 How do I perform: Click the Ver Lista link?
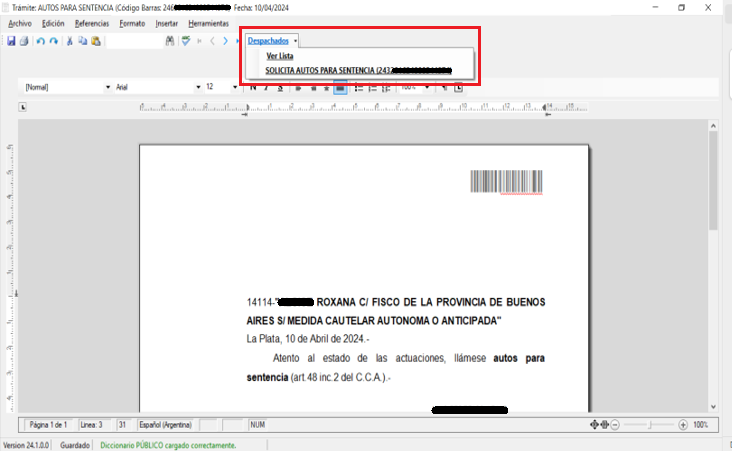point(279,56)
